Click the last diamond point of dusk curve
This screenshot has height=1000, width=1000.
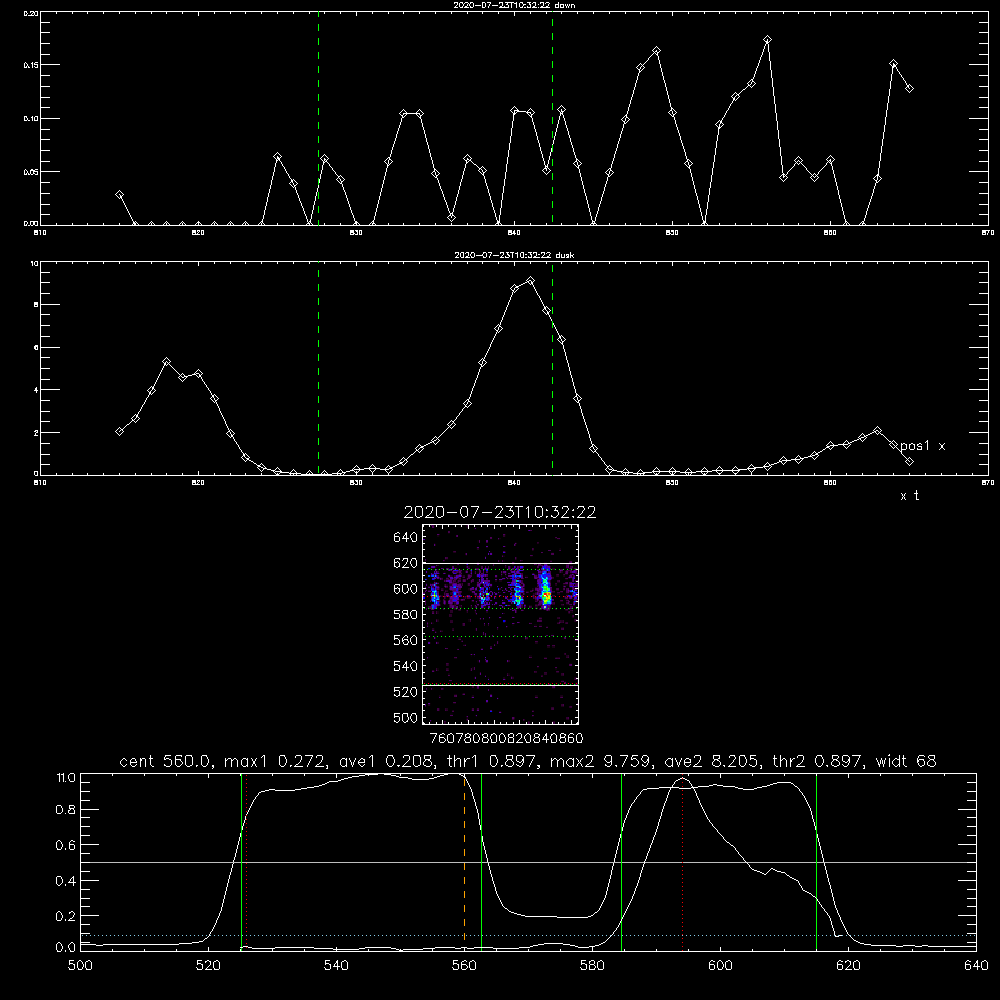(x=909, y=461)
